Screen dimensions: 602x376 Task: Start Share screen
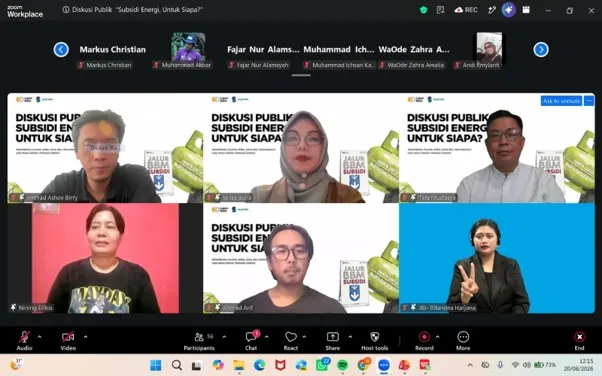pyautogui.click(x=332, y=340)
